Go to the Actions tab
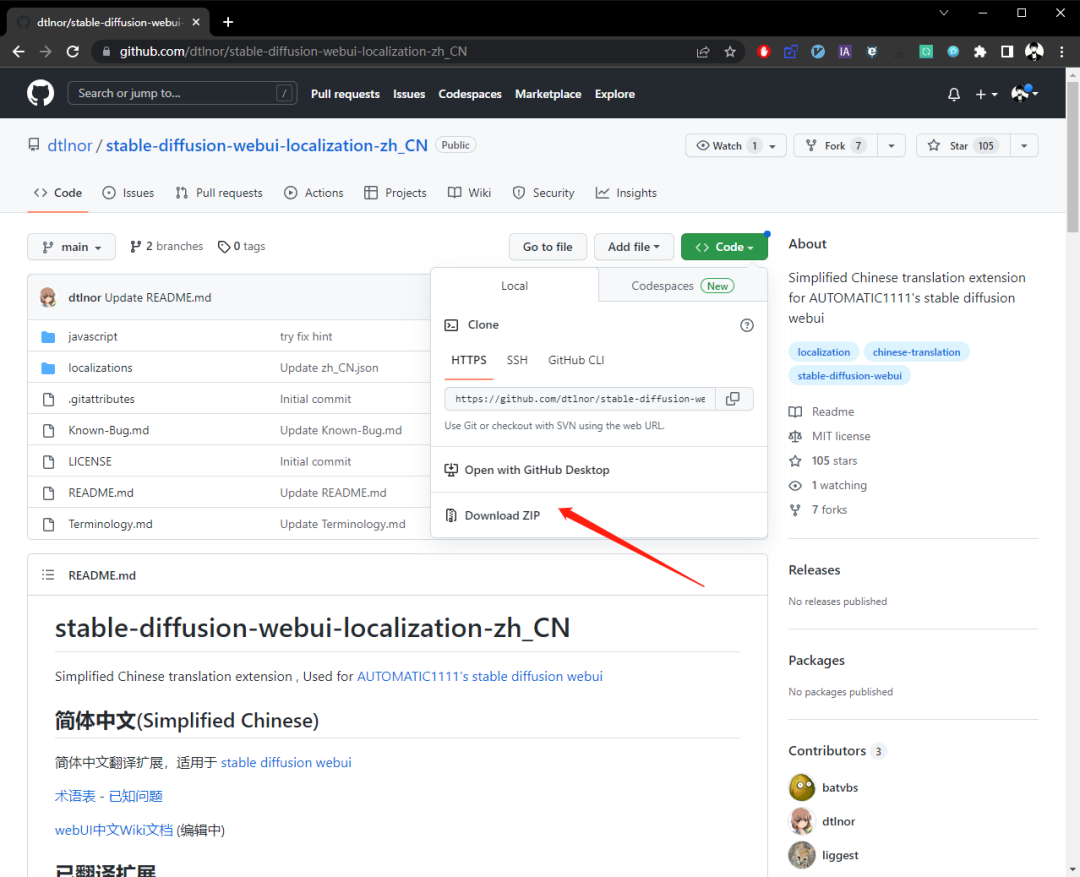1080x877 pixels. pyautogui.click(x=313, y=193)
